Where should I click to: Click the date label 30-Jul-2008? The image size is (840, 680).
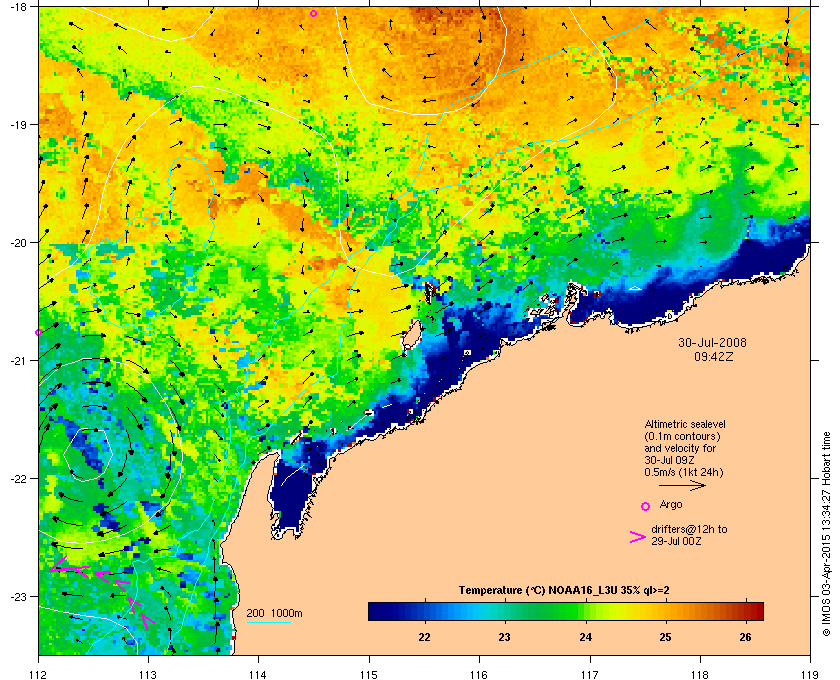click(x=712, y=343)
